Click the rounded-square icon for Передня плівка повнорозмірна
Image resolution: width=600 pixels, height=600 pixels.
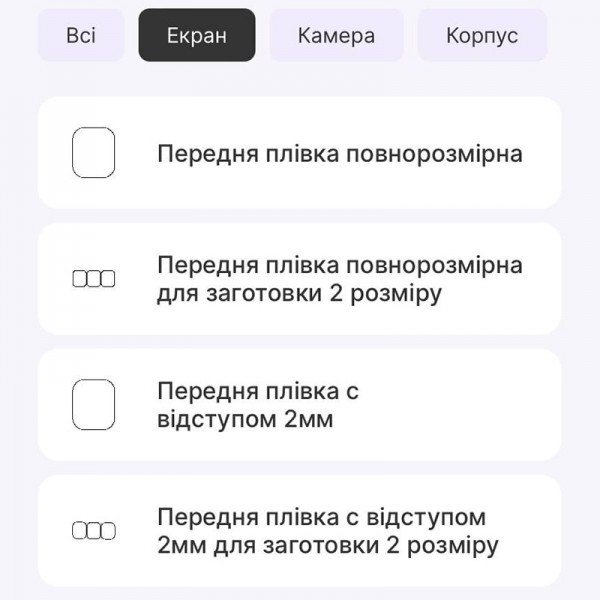tap(94, 153)
